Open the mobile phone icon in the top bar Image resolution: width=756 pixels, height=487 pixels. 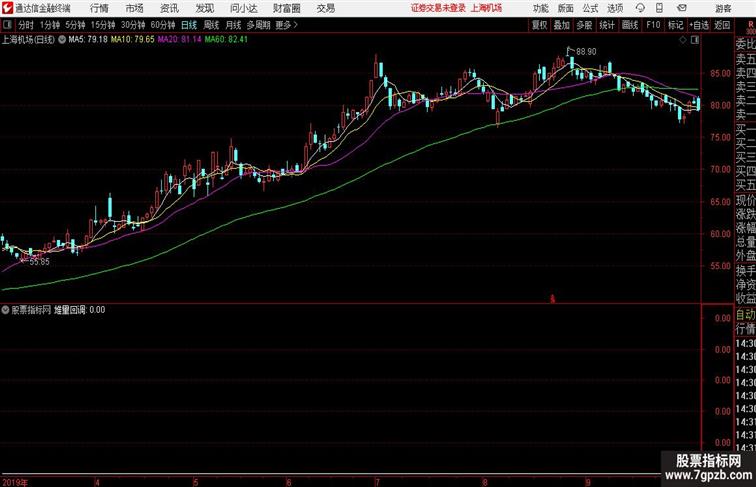[659, 8]
